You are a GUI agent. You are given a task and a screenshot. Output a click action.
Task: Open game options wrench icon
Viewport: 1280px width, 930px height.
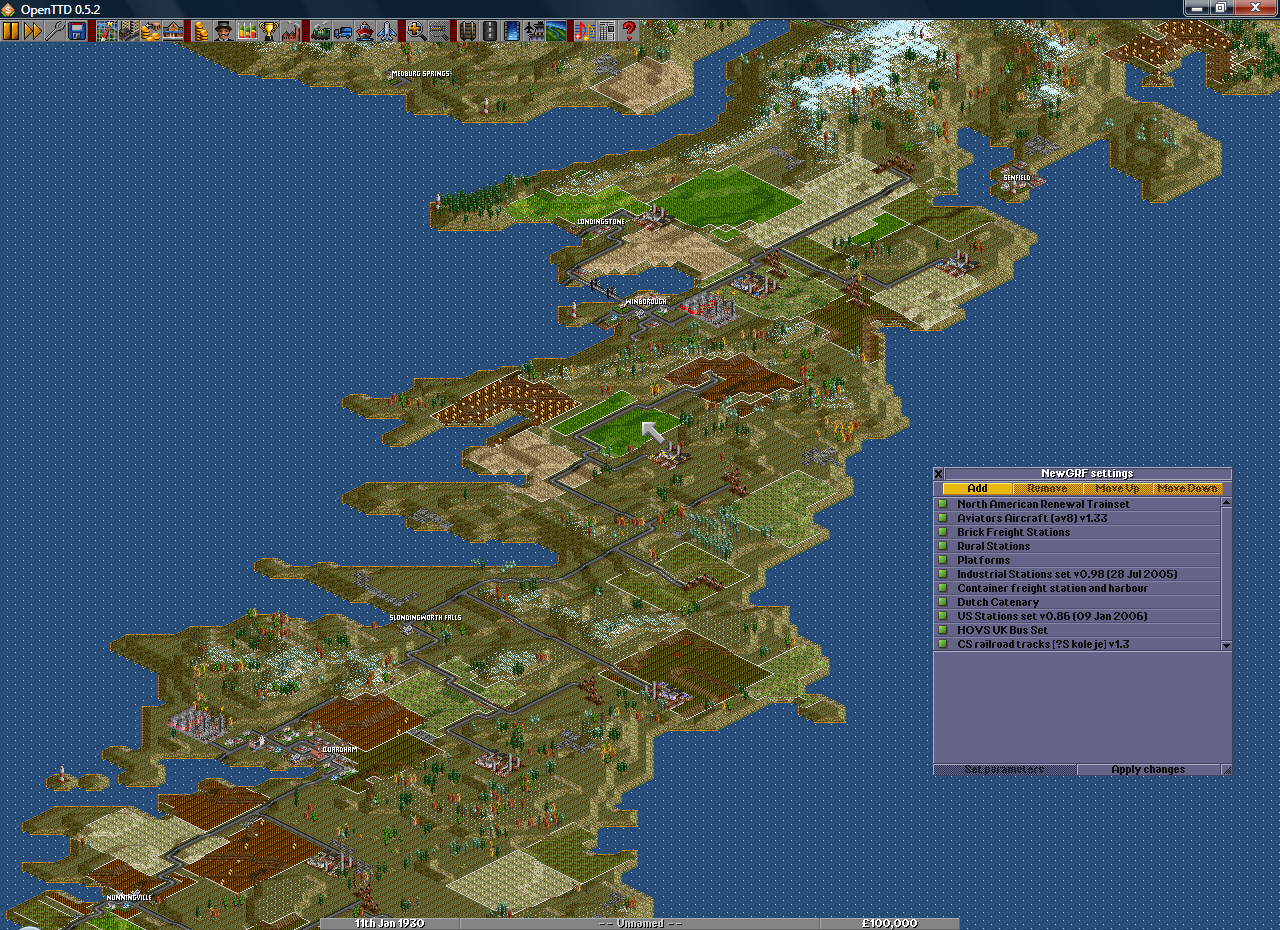tap(55, 31)
